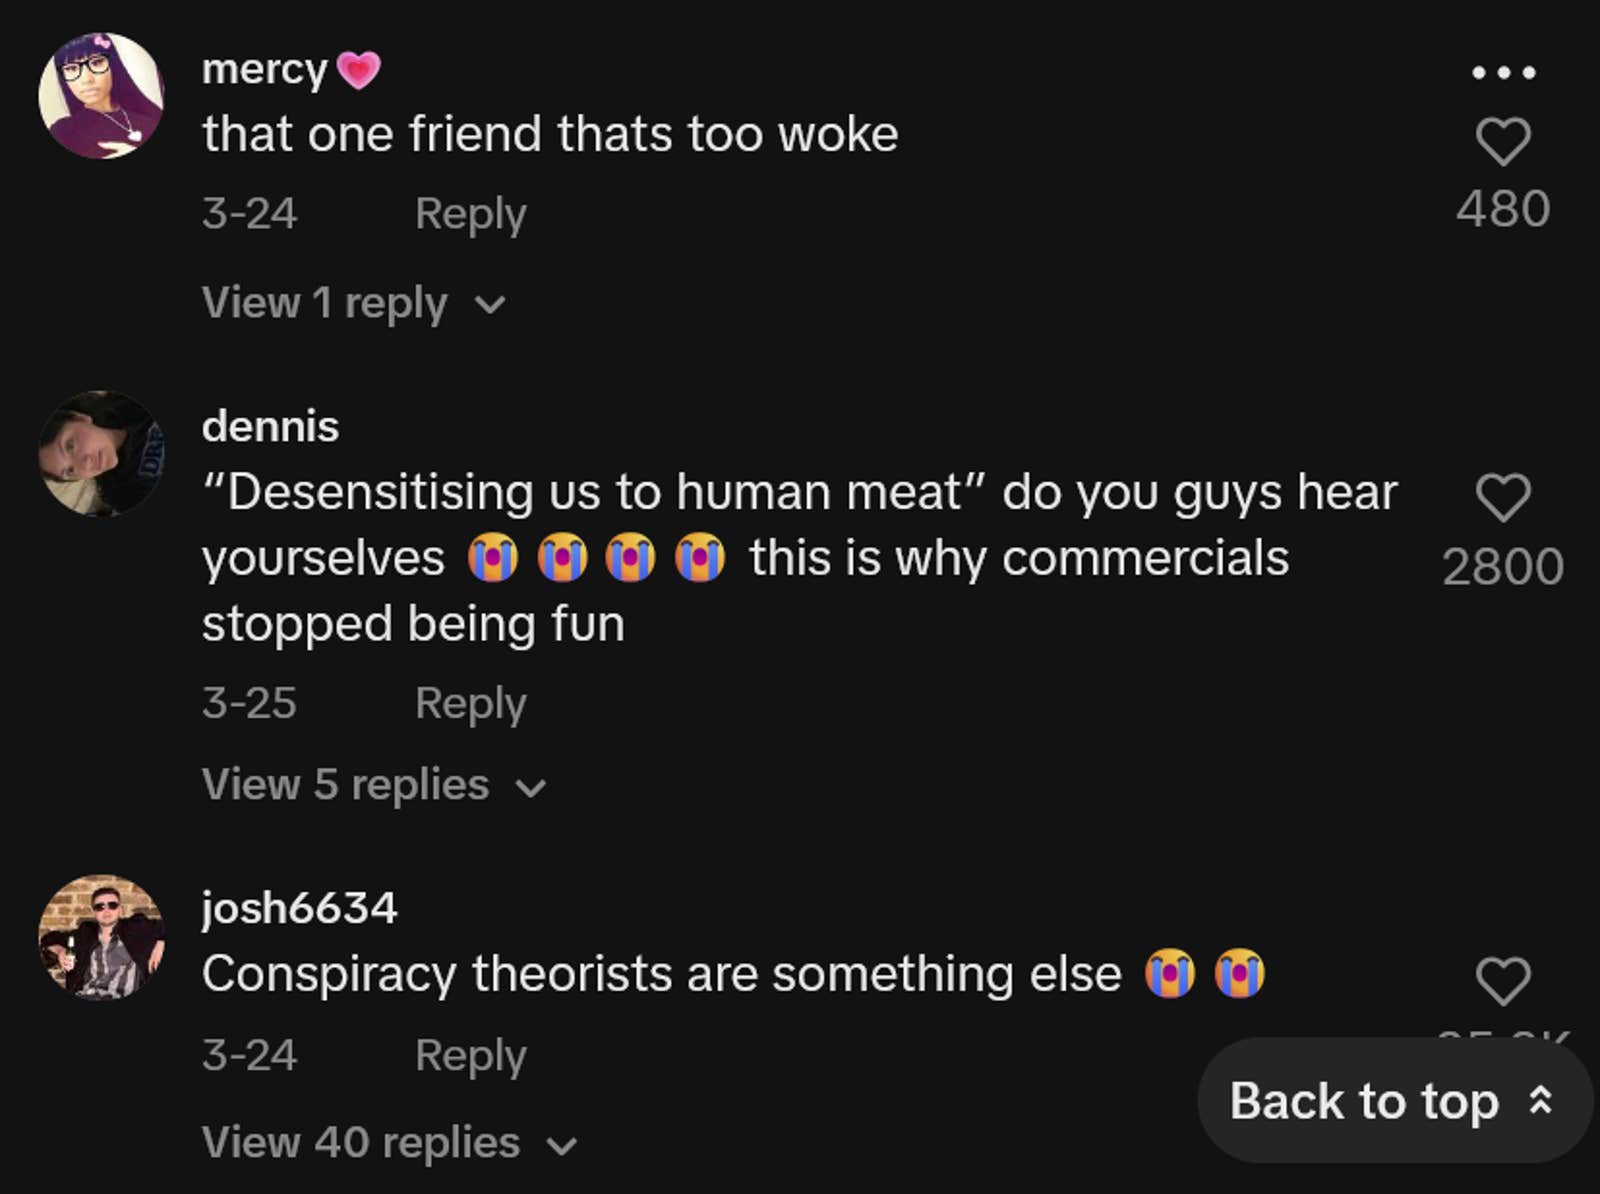
Task: Click the chevron next to View 5 replies
Action: (x=530, y=788)
